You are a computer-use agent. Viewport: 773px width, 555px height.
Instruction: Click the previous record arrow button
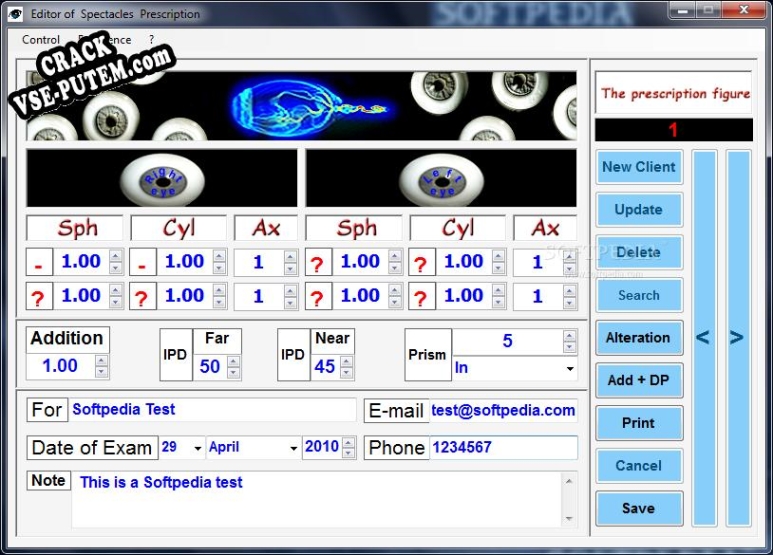(x=703, y=338)
